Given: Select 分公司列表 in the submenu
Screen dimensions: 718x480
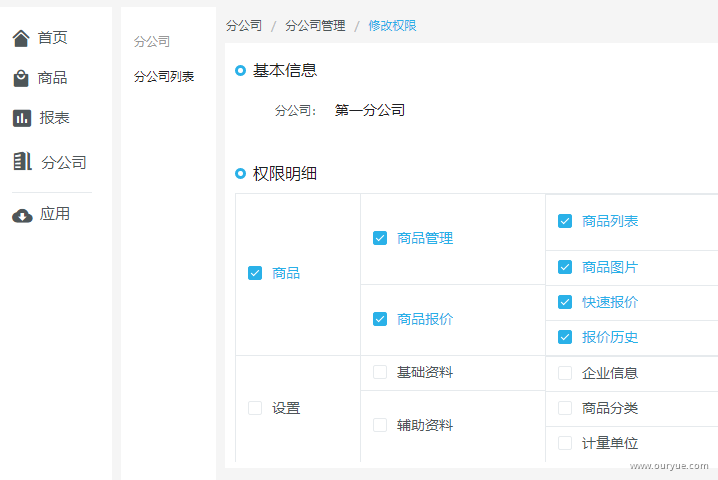Looking at the screenshot, I should point(164,76).
